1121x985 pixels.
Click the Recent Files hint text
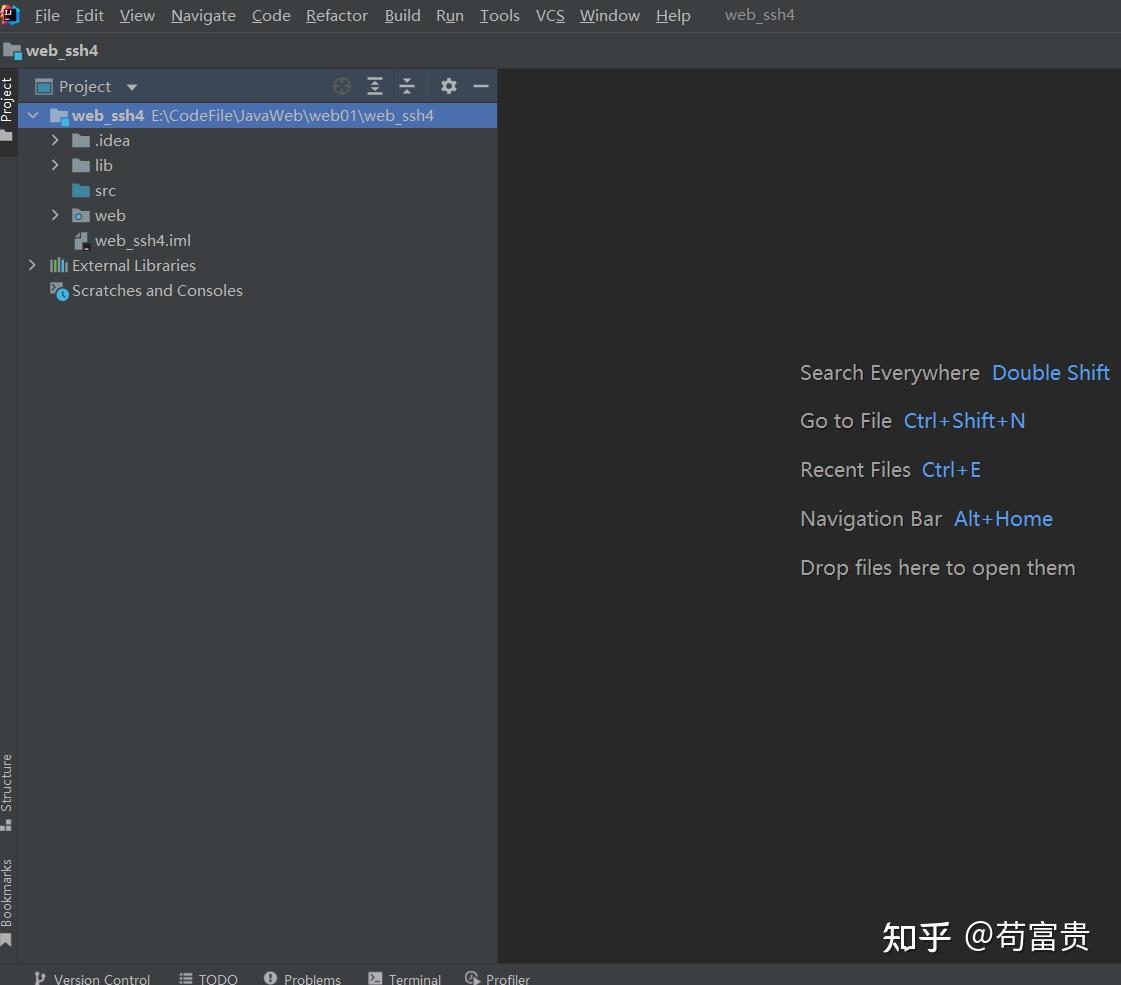point(855,470)
